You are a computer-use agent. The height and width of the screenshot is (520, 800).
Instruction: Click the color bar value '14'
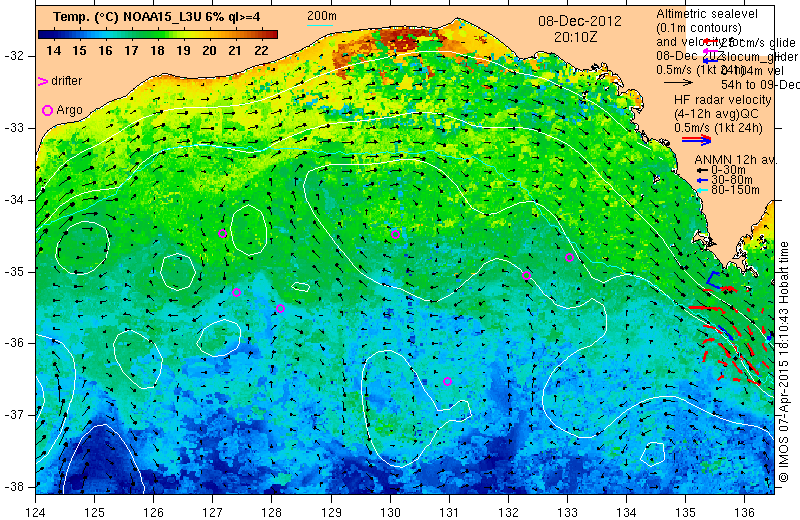(x=53, y=51)
